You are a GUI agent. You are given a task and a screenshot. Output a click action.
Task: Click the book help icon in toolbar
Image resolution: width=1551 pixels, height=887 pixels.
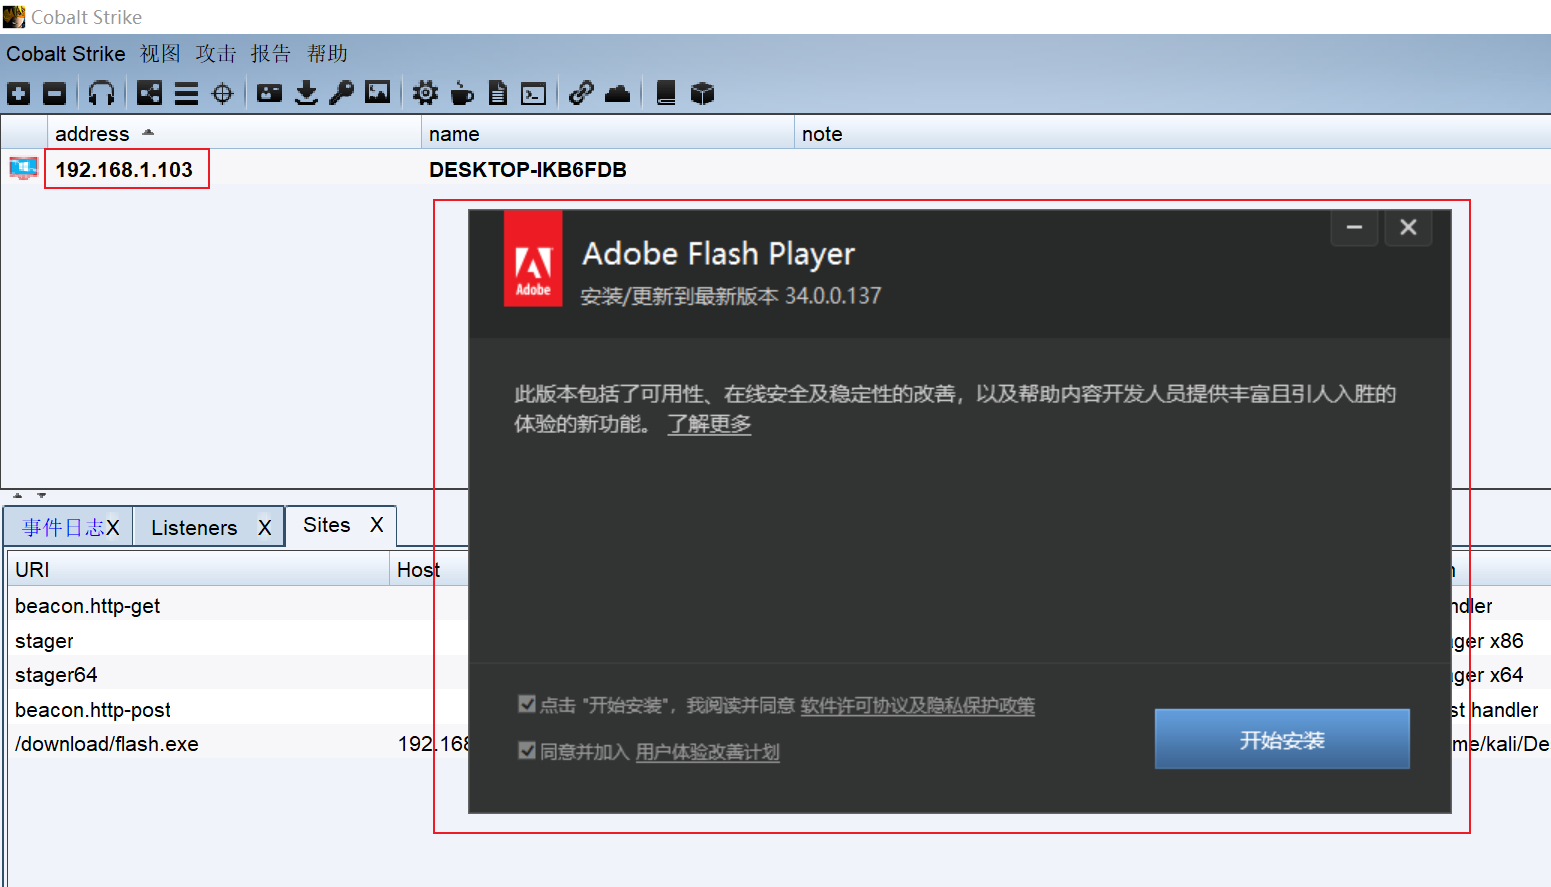click(666, 94)
